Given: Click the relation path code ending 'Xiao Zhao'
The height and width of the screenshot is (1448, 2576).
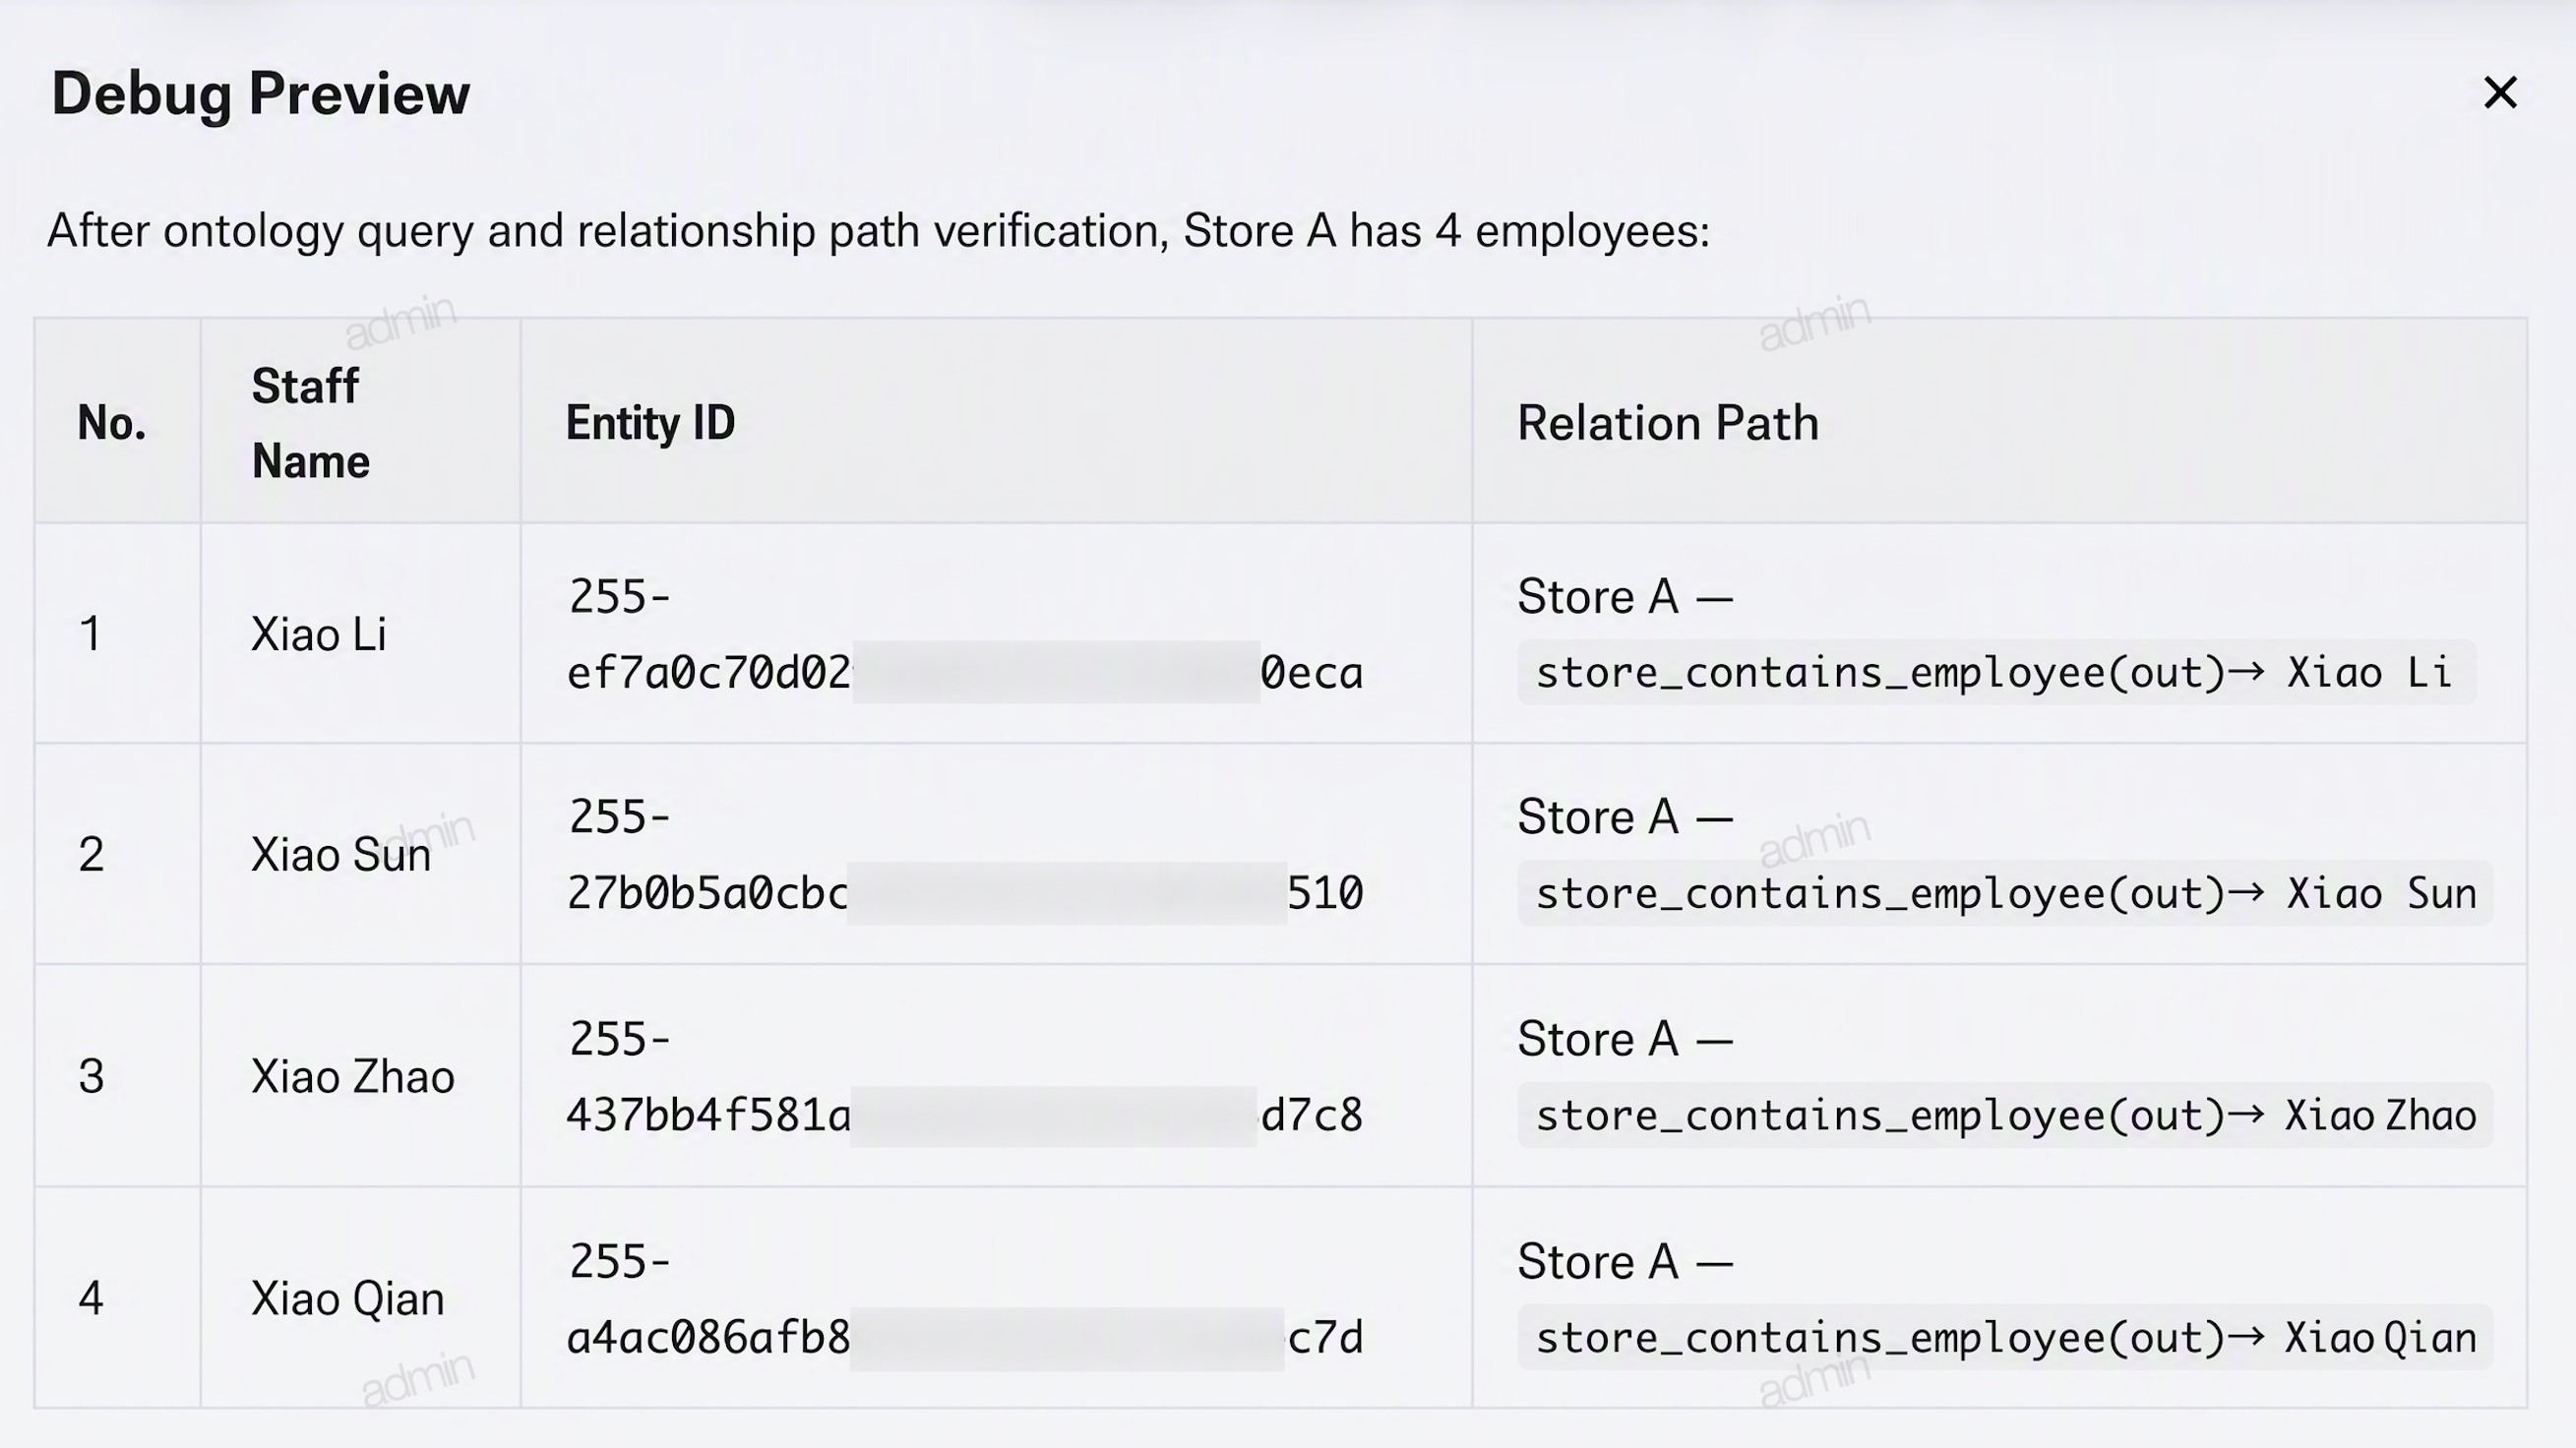Looking at the screenshot, I should click(2005, 1115).
